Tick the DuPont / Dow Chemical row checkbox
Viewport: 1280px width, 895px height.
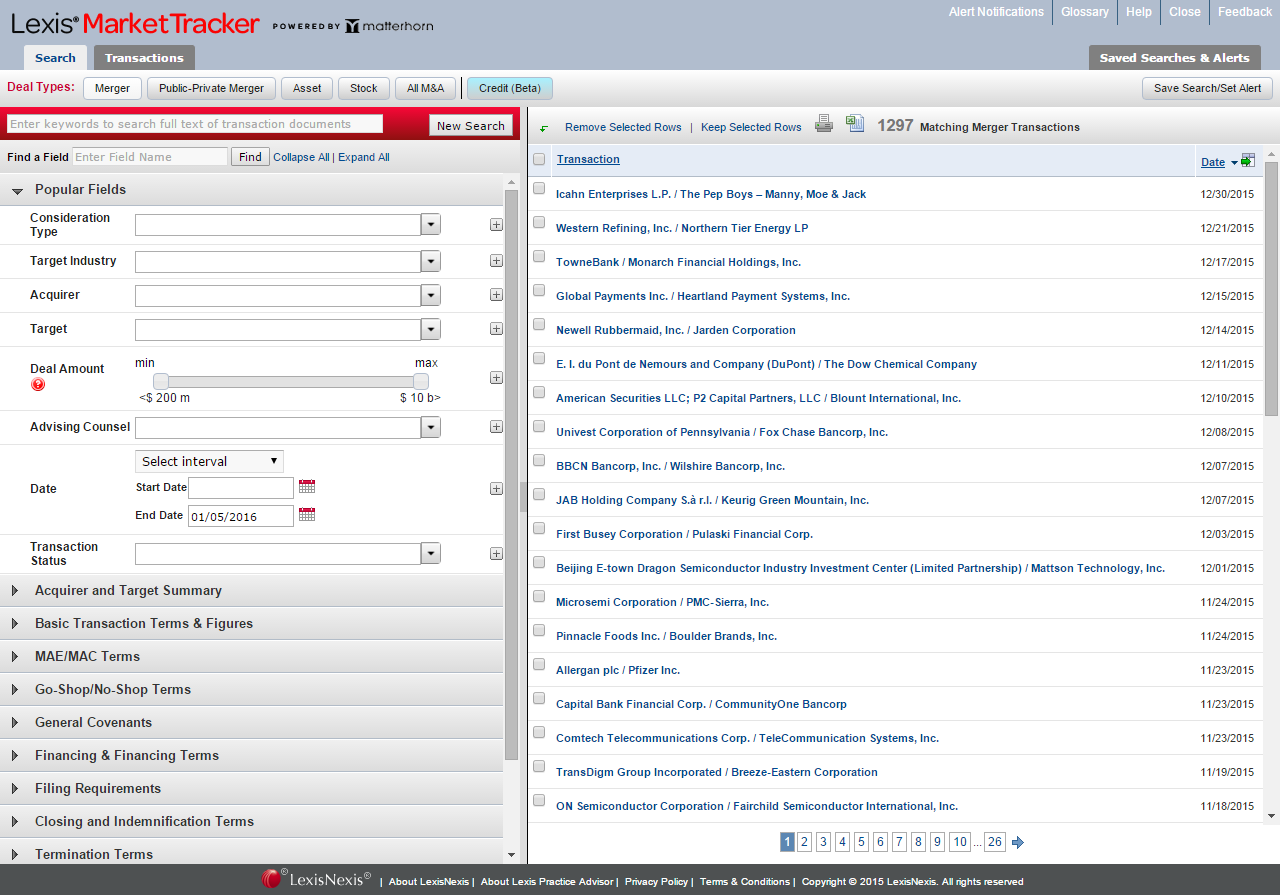[x=539, y=358]
